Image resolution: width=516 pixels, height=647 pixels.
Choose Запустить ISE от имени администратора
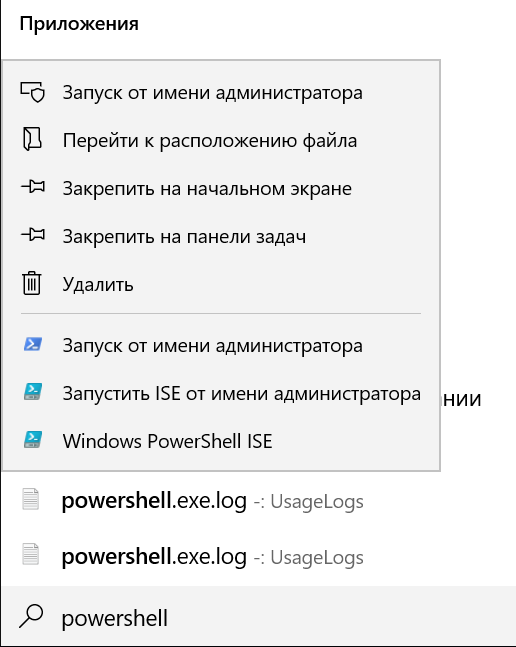pyautogui.click(x=221, y=392)
